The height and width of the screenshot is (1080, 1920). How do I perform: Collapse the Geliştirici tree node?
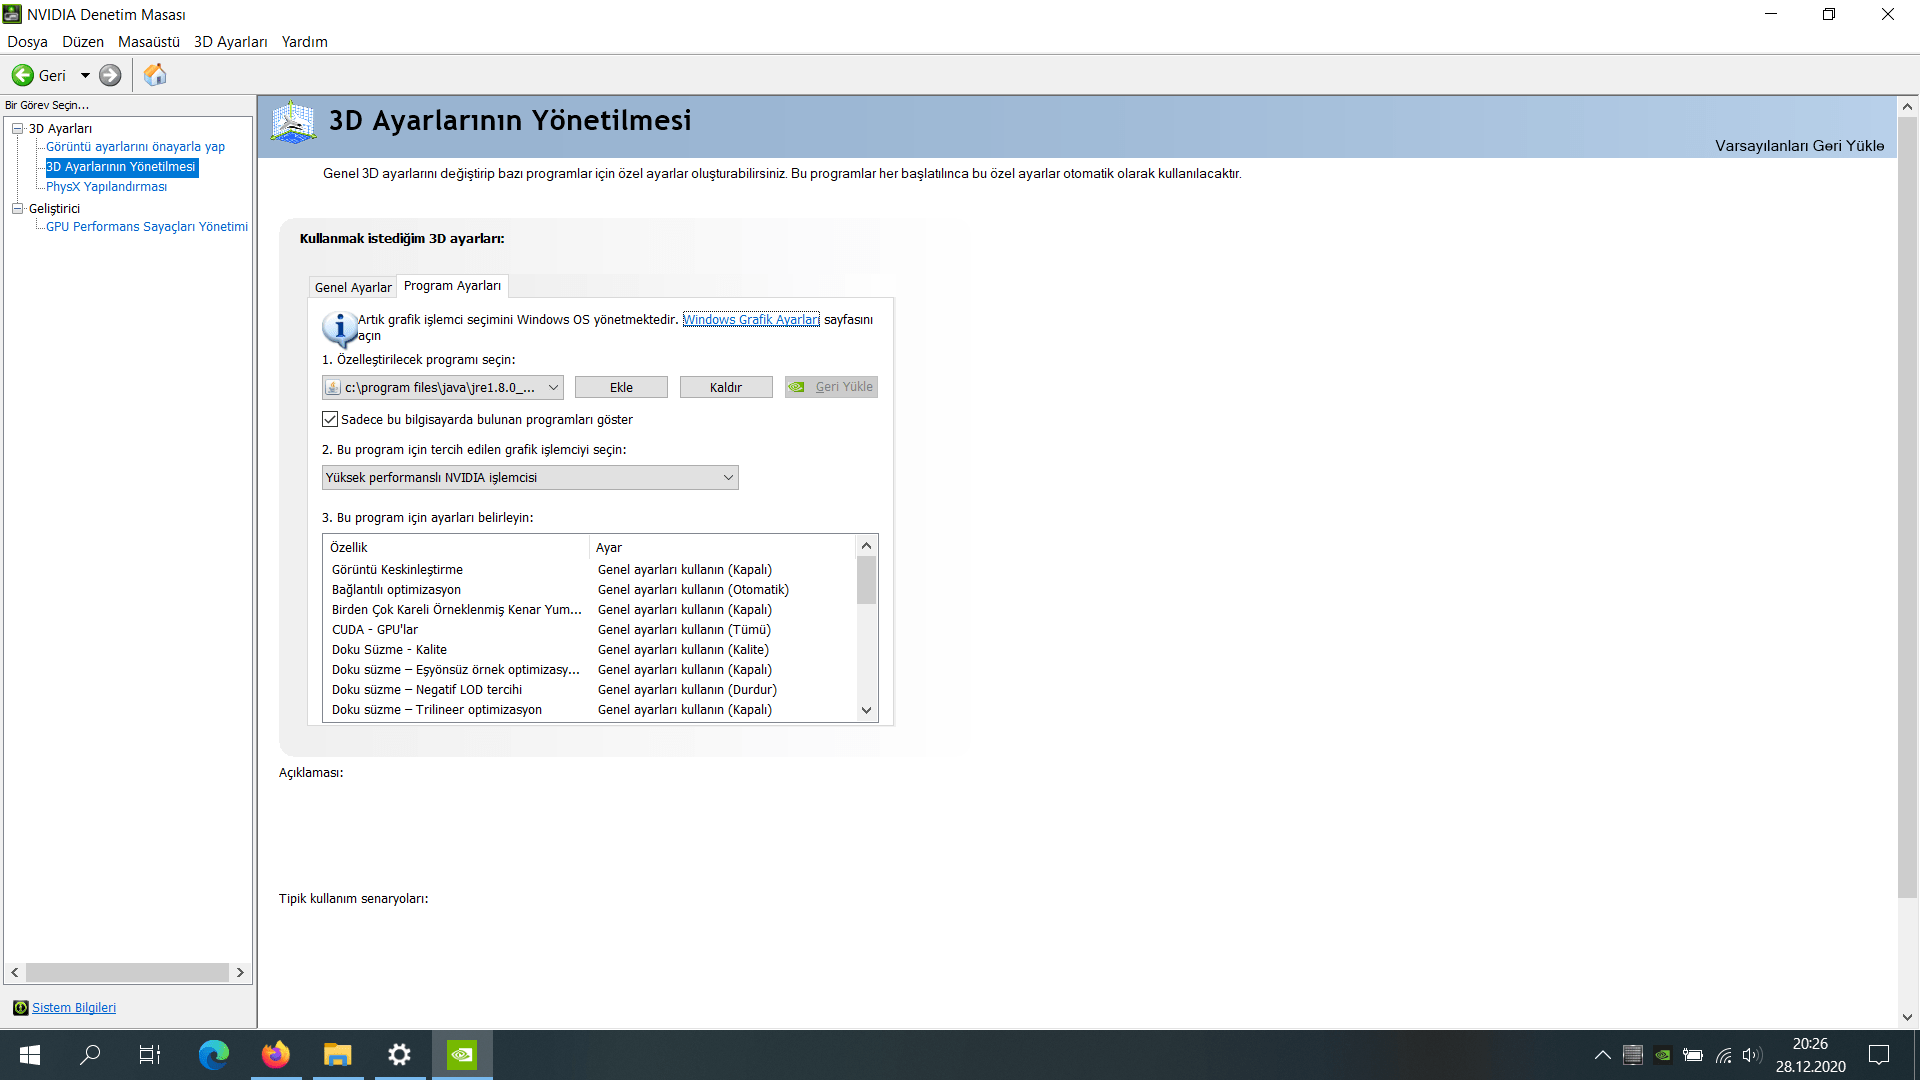point(17,208)
